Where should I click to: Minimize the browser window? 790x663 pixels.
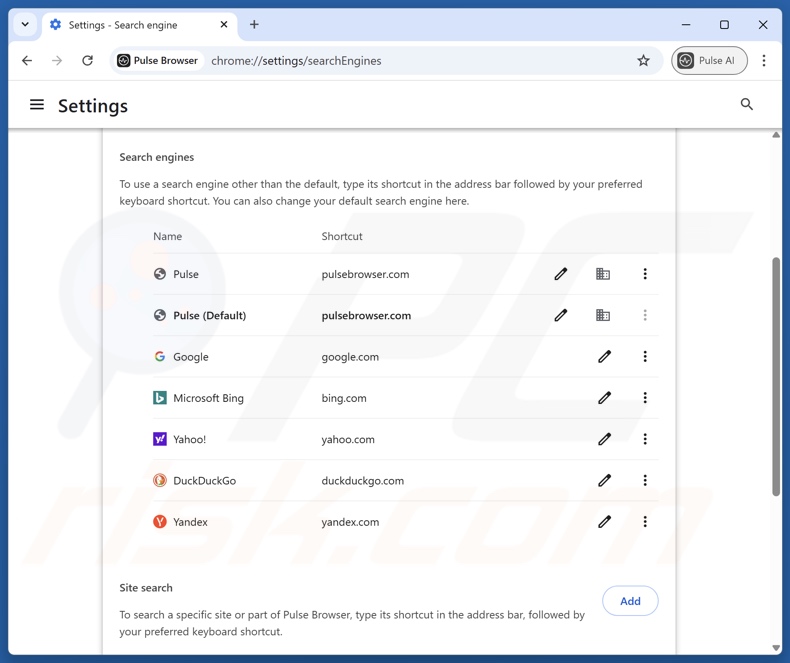[x=686, y=25]
